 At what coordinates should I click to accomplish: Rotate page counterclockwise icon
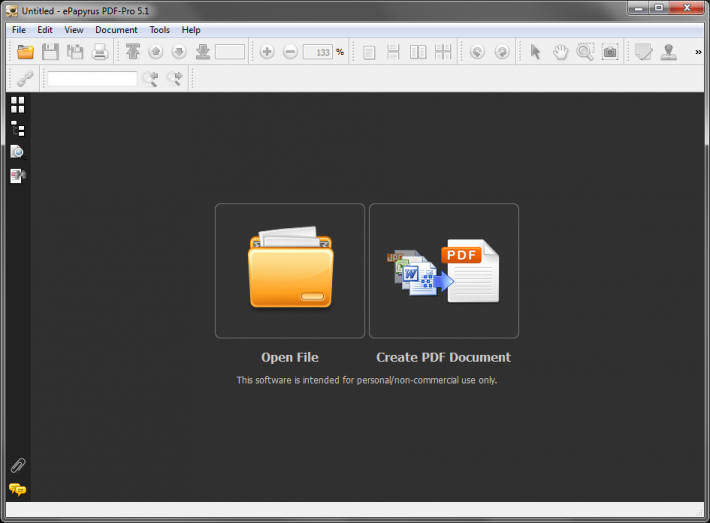click(x=477, y=52)
